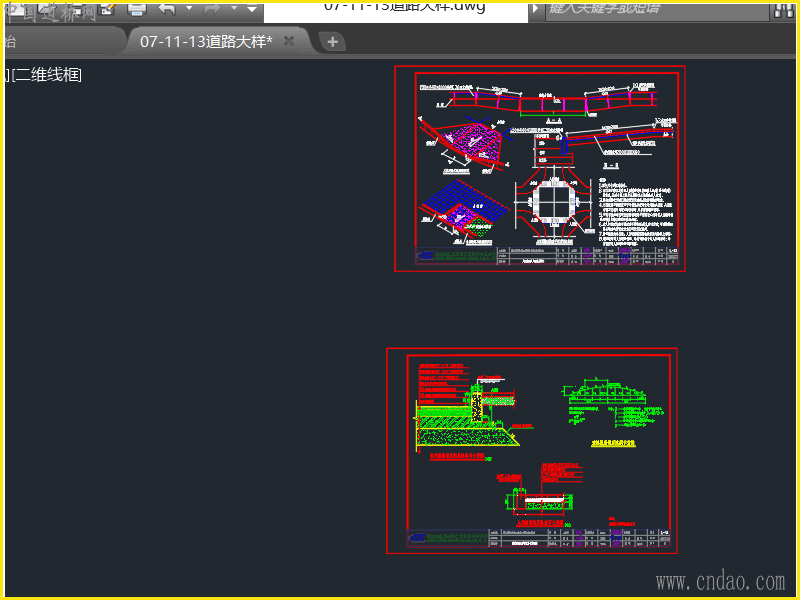
Task: Select the upper drawing sheet with road sections
Action: [x=540, y=169]
